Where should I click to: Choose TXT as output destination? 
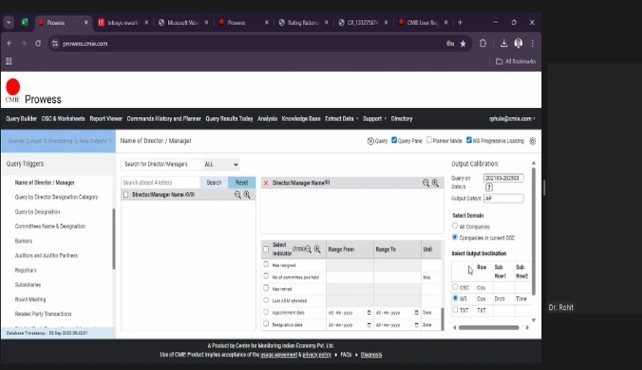pos(455,310)
